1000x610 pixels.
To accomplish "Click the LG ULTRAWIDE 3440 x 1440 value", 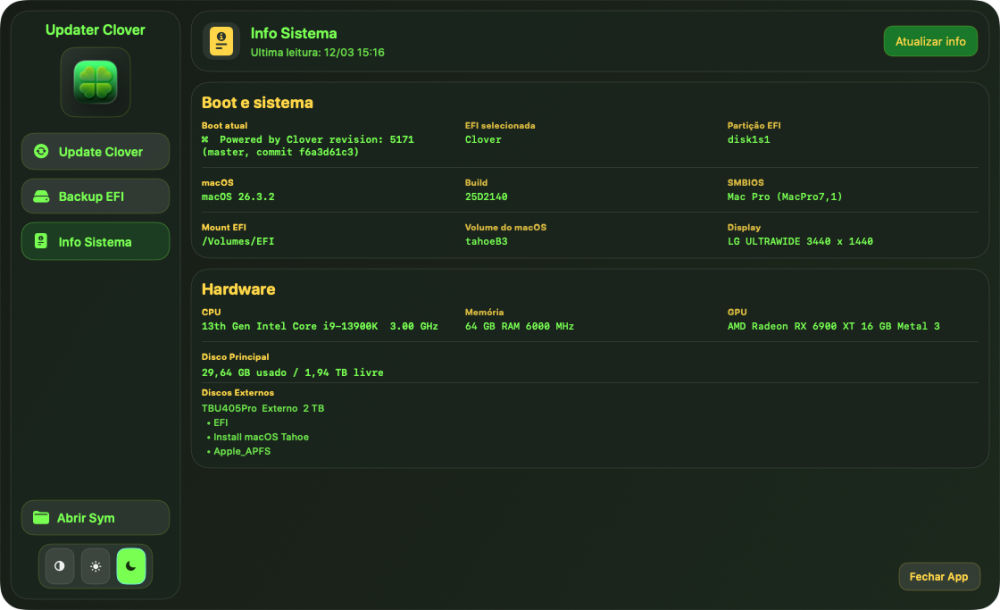I will coord(800,241).
